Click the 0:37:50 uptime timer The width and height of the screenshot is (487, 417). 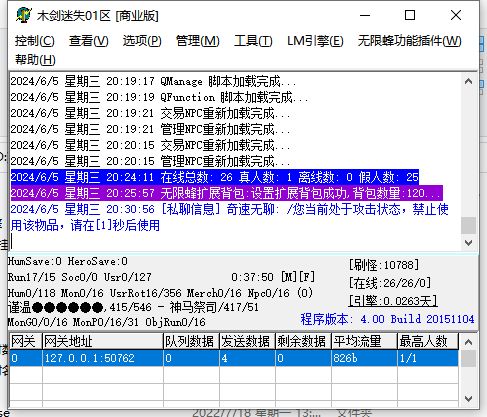pyautogui.click(x=252, y=277)
